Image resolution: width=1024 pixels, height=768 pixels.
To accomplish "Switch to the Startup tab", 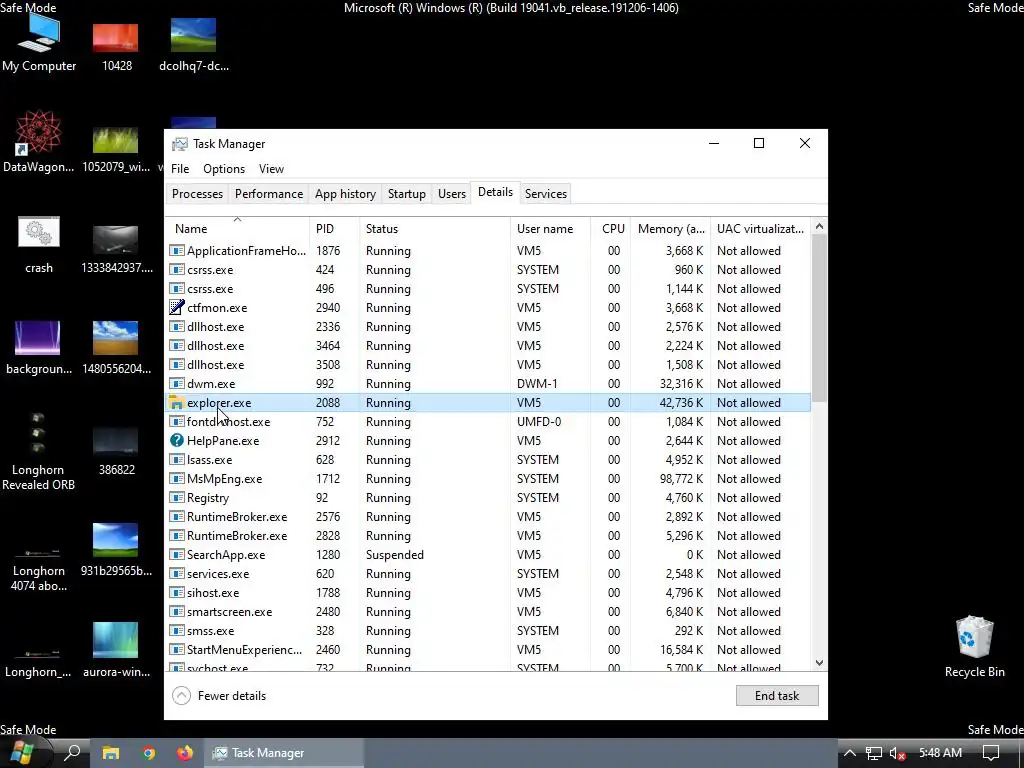I will click(x=407, y=193).
